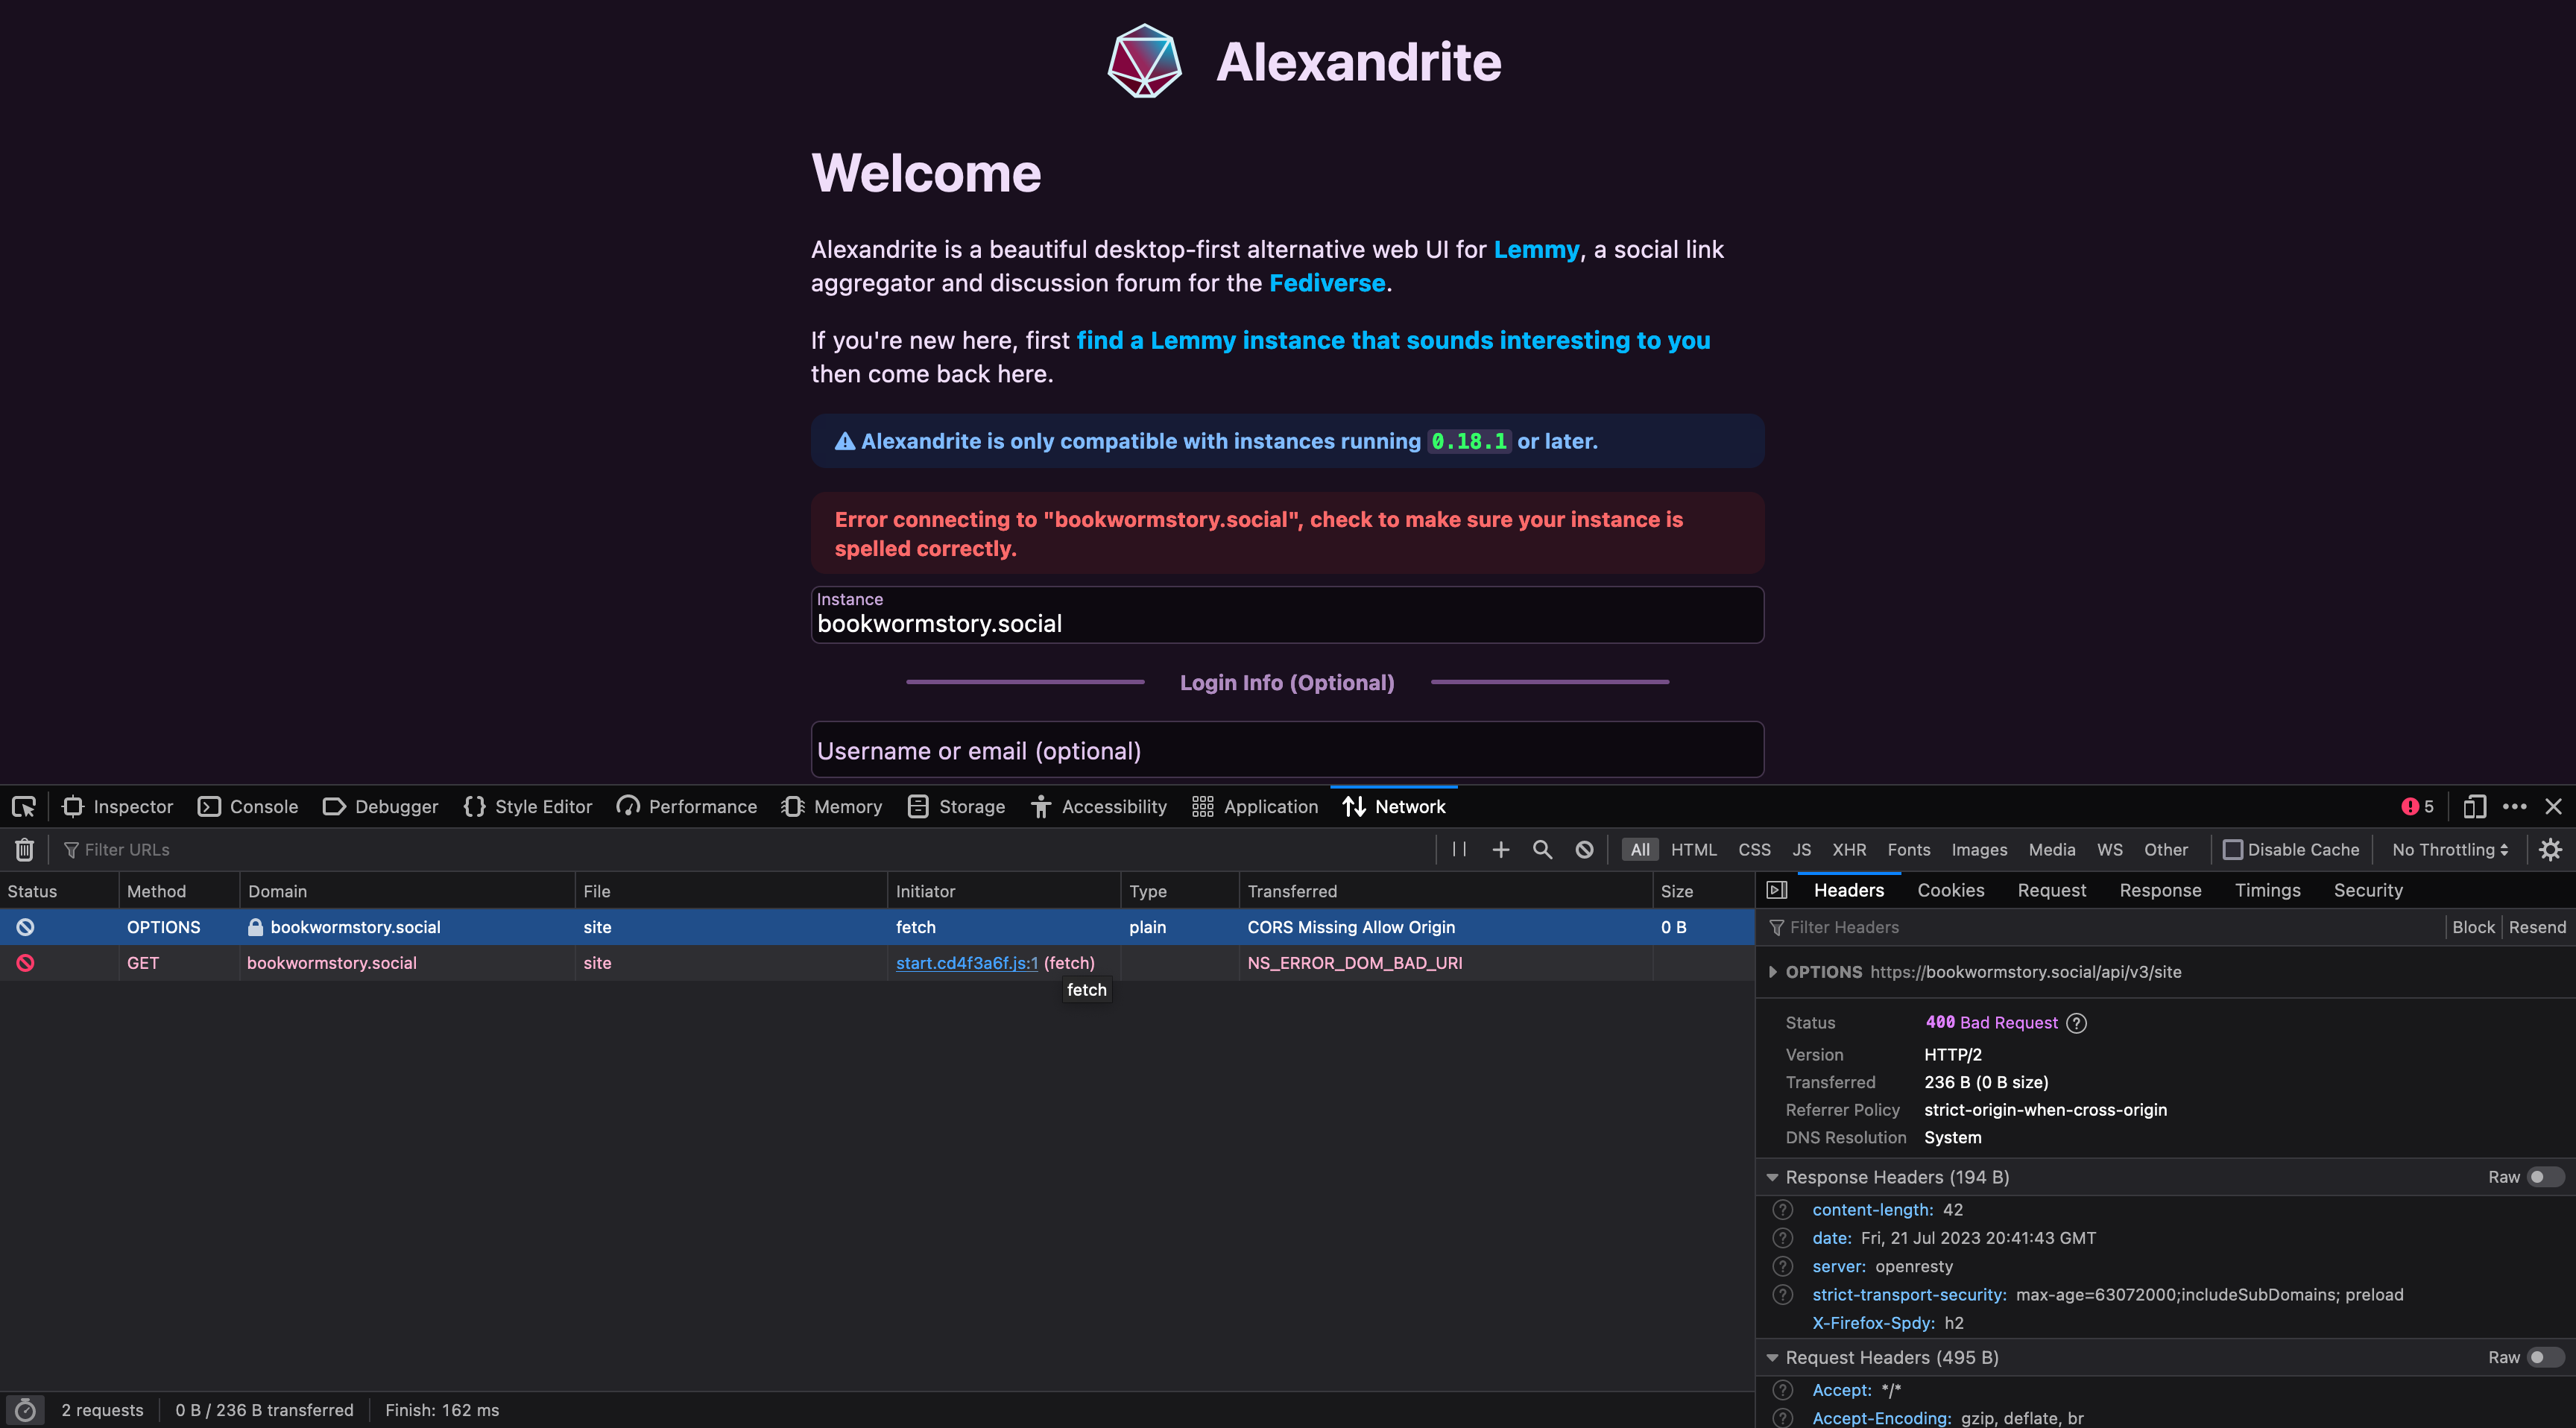
Task: Click blocked status icon of GET request
Action: point(25,963)
